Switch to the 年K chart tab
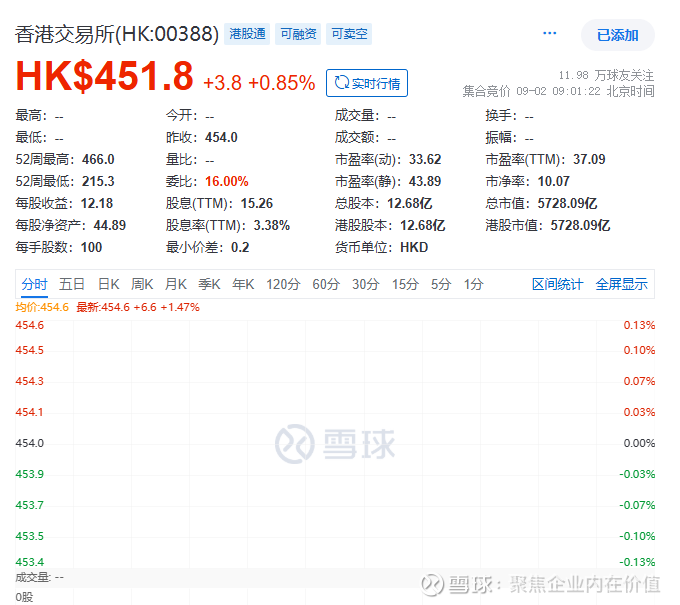The height and width of the screenshot is (605, 680). click(243, 285)
